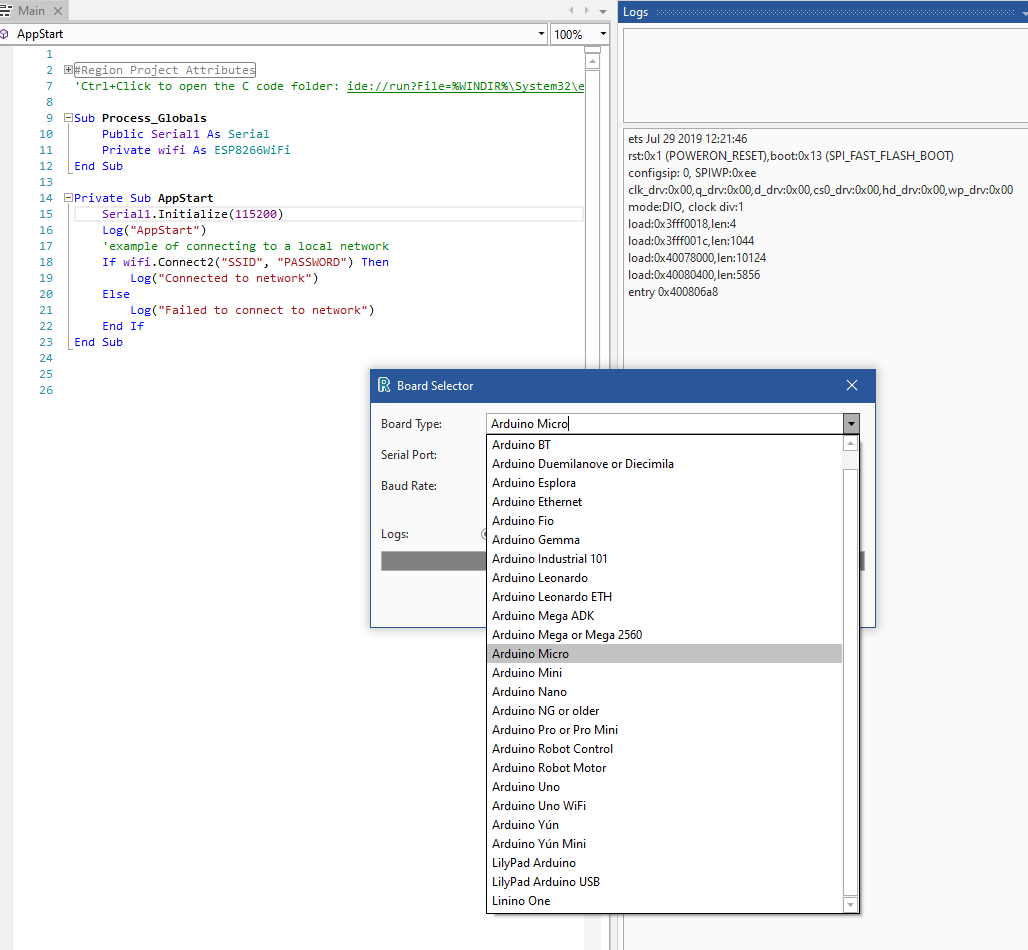The image size is (1028, 950).
Task: Go to next tab arrow
Action: pyautogui.click(x=587, y=10)
